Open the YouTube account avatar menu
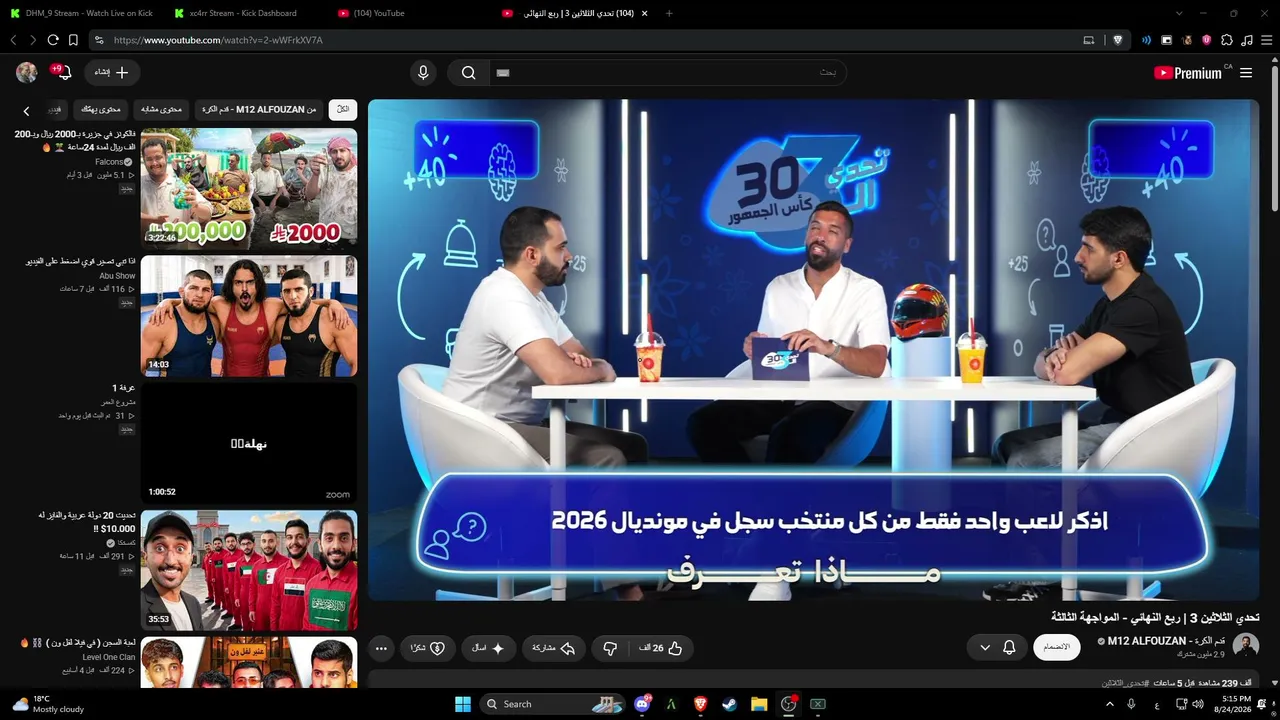 coord(27,72)
